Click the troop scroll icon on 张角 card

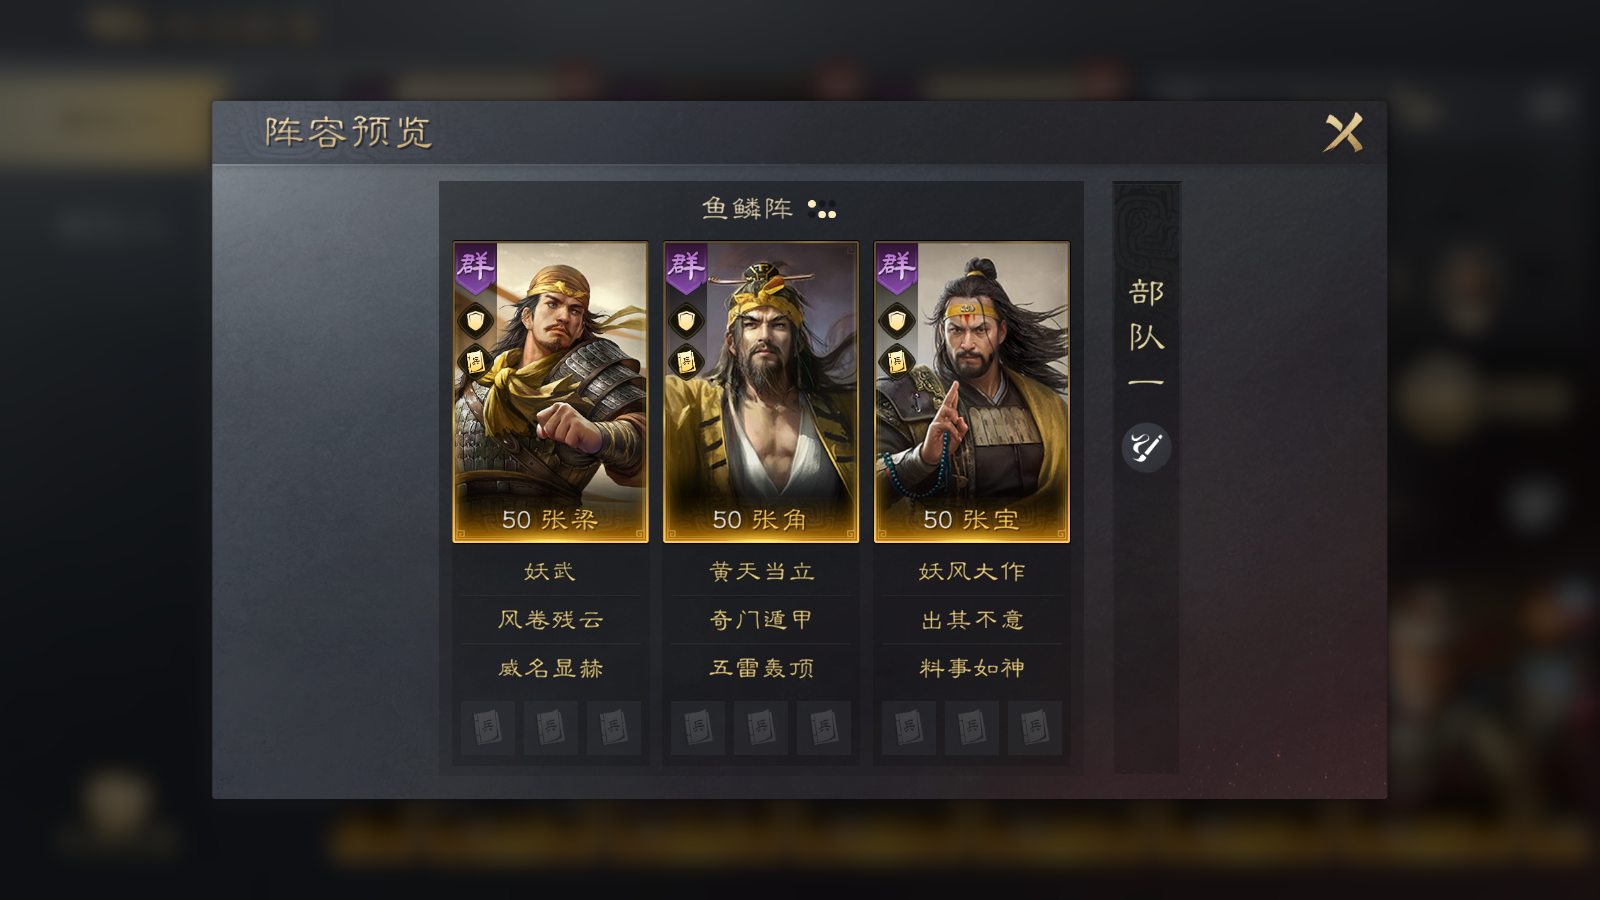coord(686,361)
